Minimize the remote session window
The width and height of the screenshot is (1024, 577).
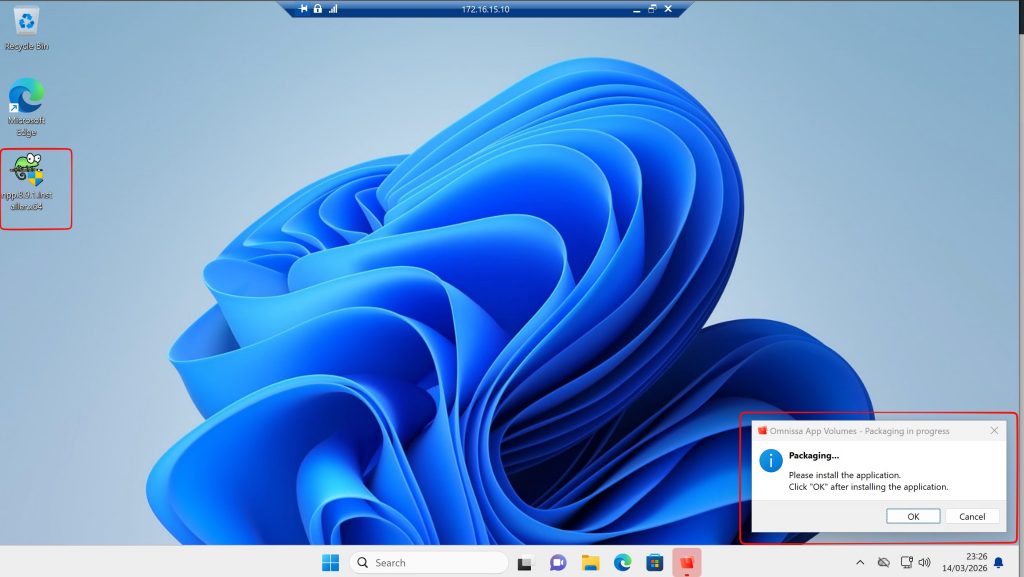[x=637, y=10]
